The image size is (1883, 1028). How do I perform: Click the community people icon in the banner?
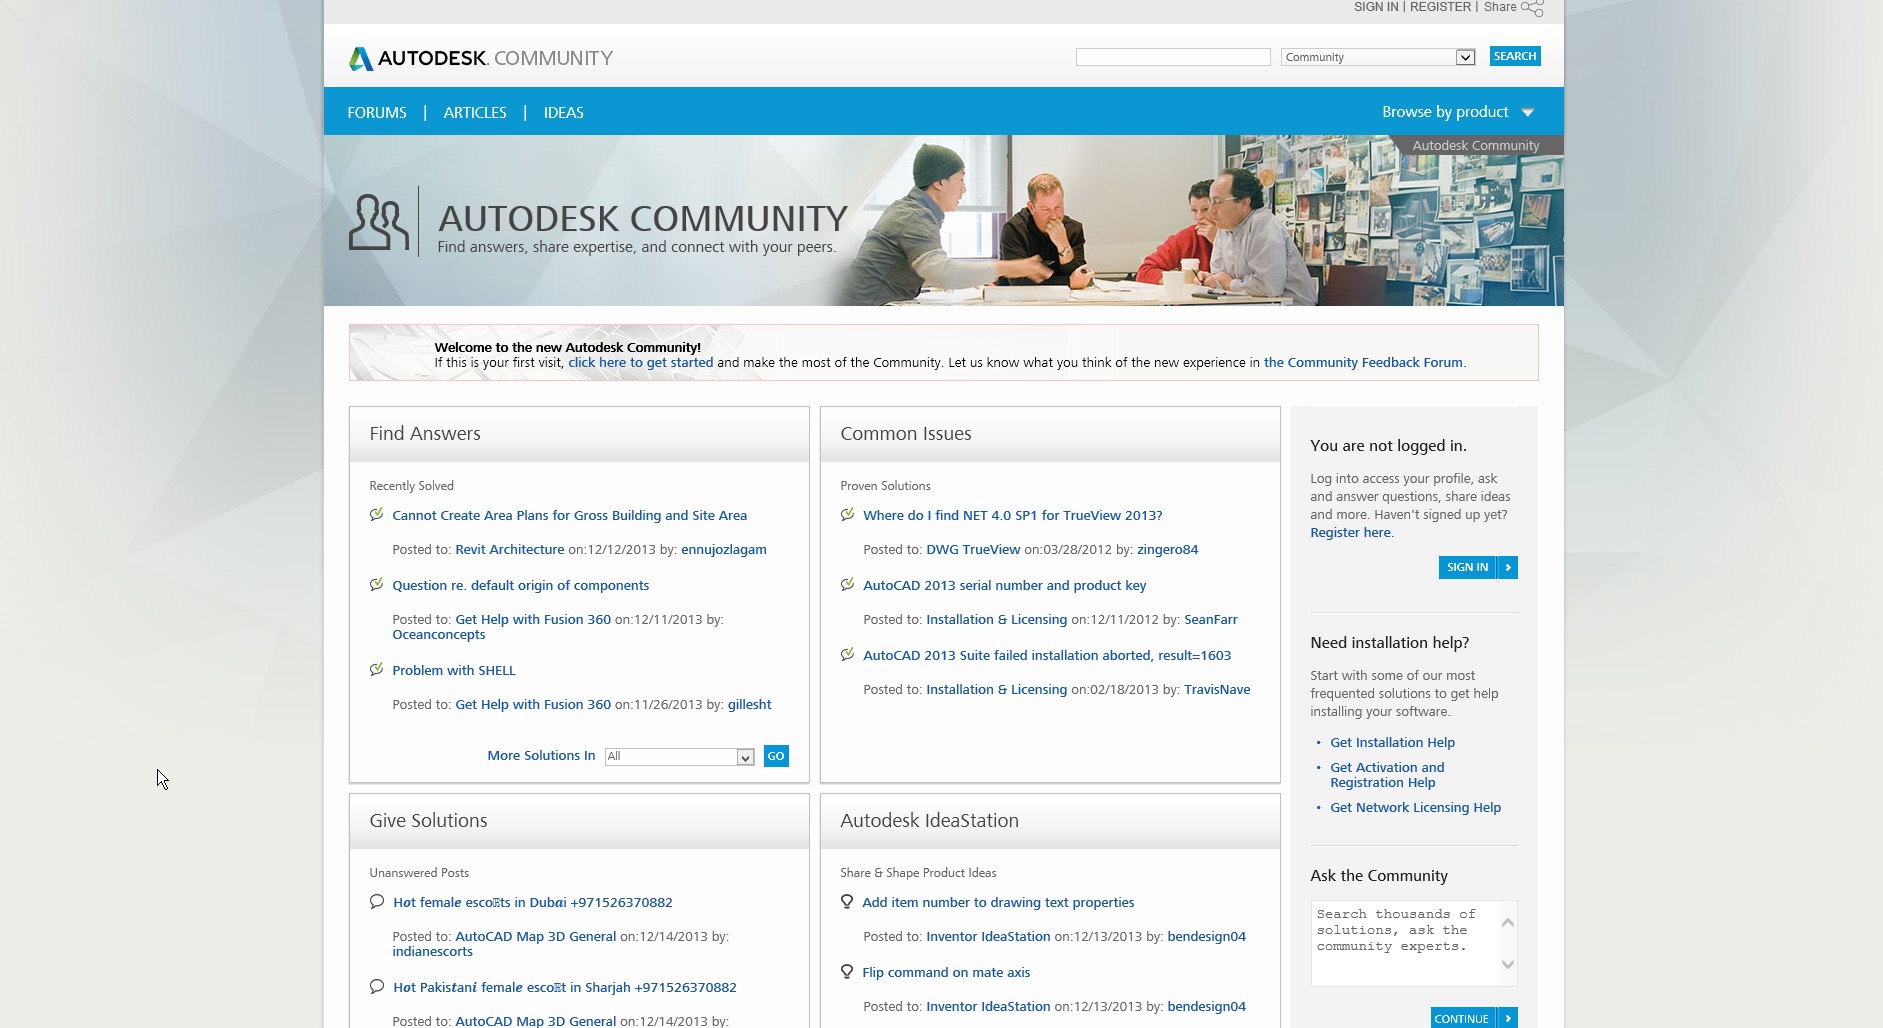378,222
